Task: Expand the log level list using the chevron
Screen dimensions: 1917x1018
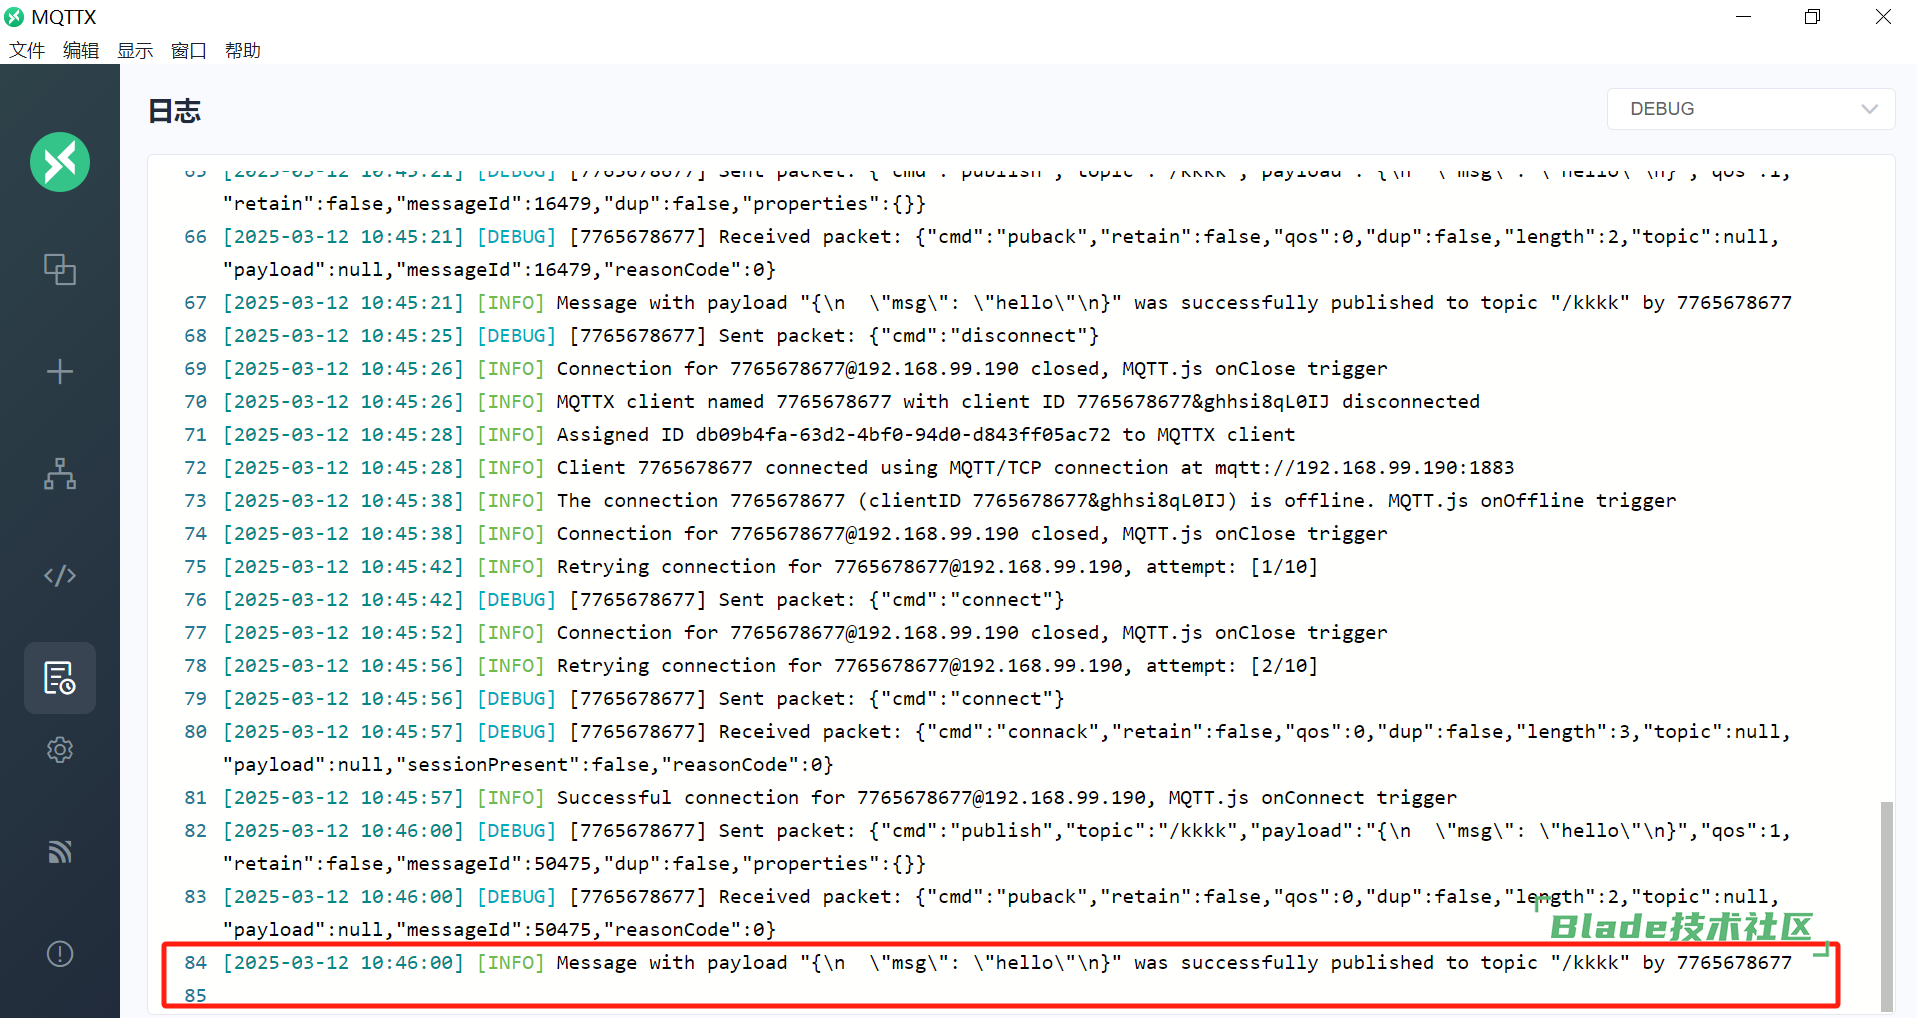Action: 1869,109
